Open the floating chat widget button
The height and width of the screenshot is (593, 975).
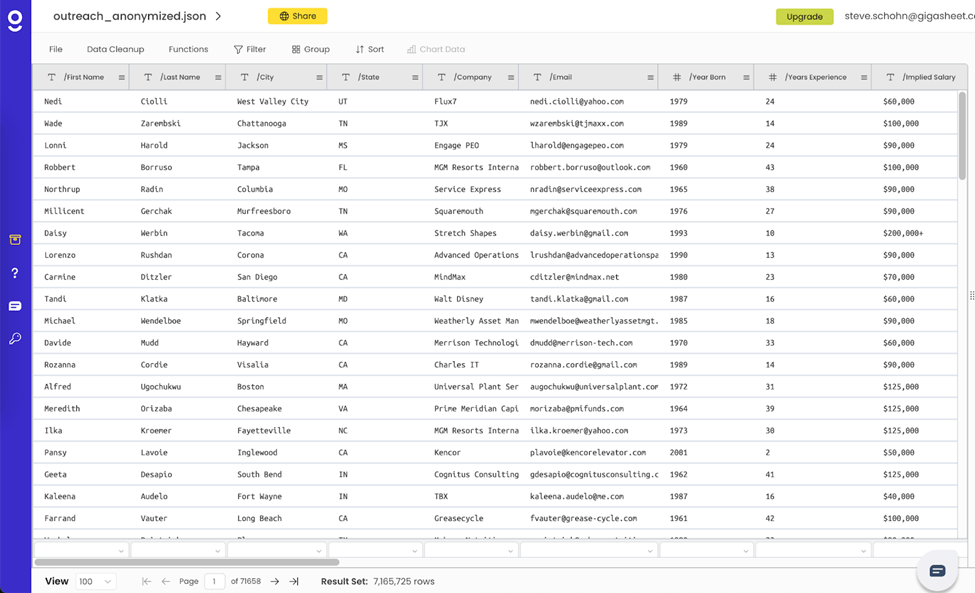(x=937, y=571)
